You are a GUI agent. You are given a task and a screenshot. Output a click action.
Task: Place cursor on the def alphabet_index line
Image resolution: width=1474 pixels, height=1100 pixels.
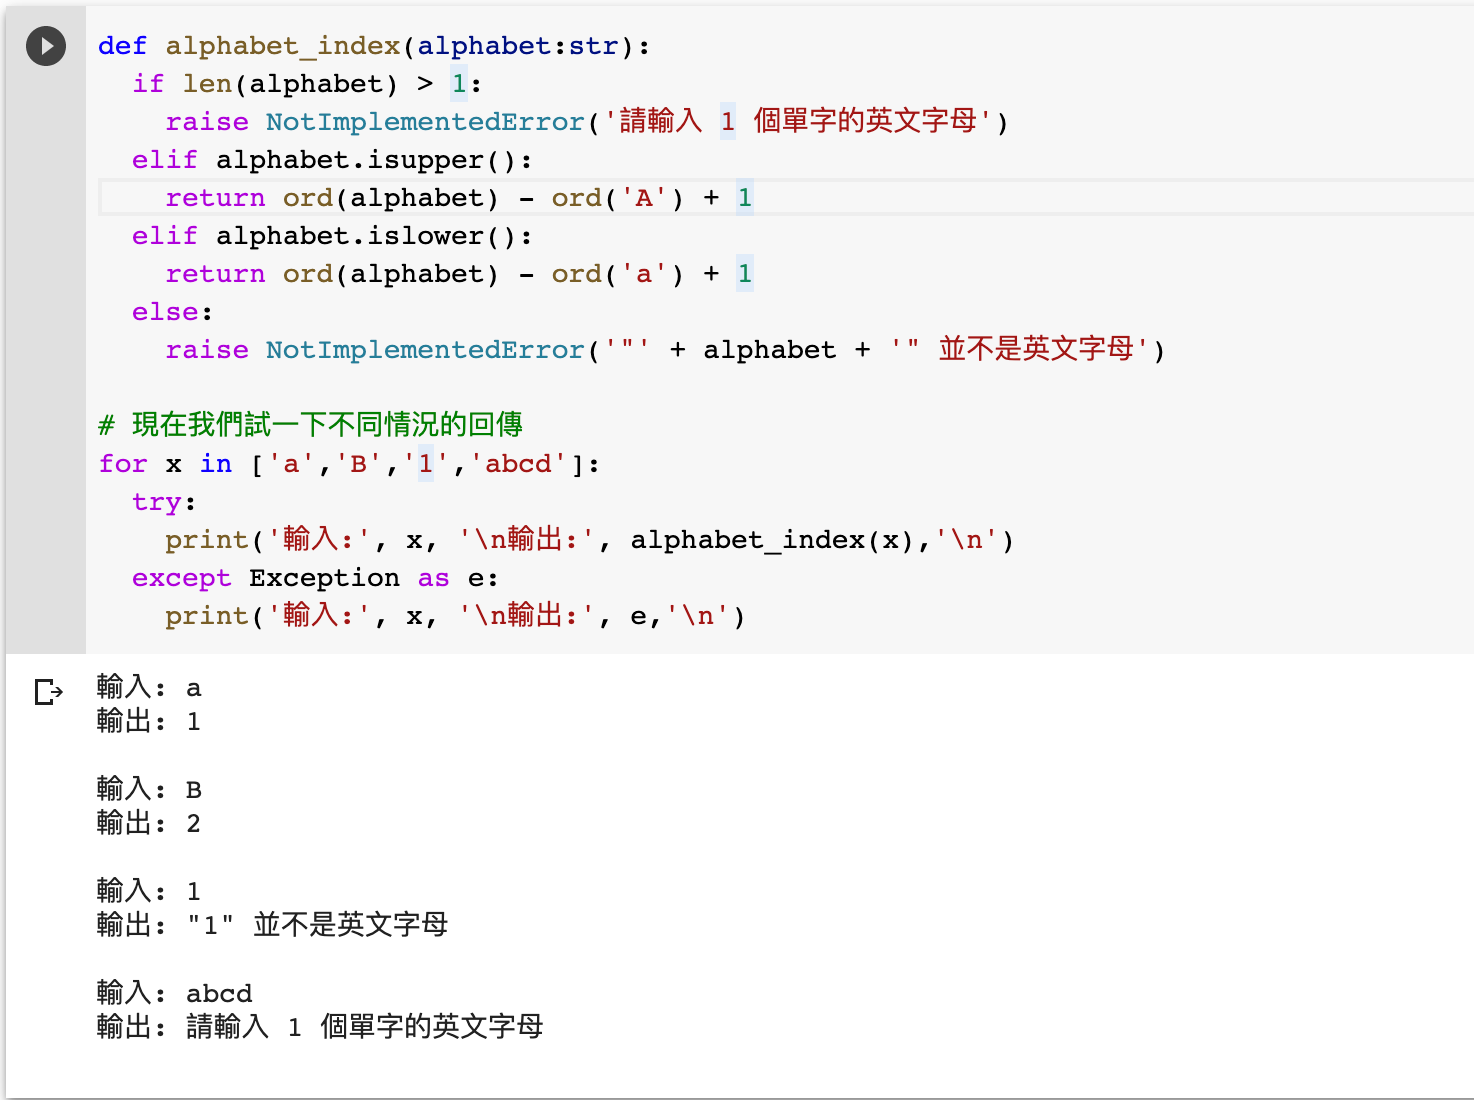370,45
